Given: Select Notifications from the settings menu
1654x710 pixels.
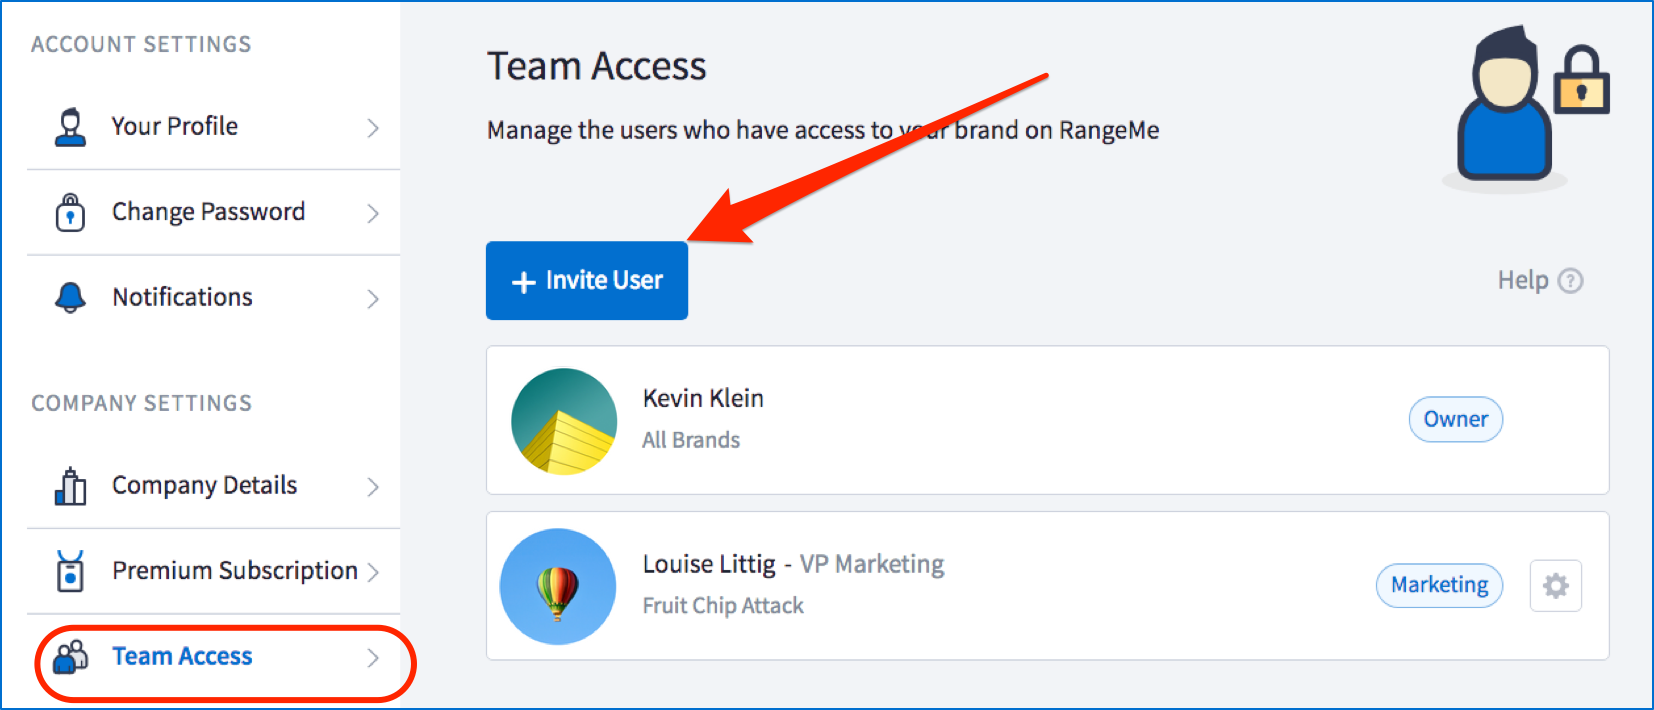Looking at the screenshot, I should pyautogui.click(x=181, y=297).
